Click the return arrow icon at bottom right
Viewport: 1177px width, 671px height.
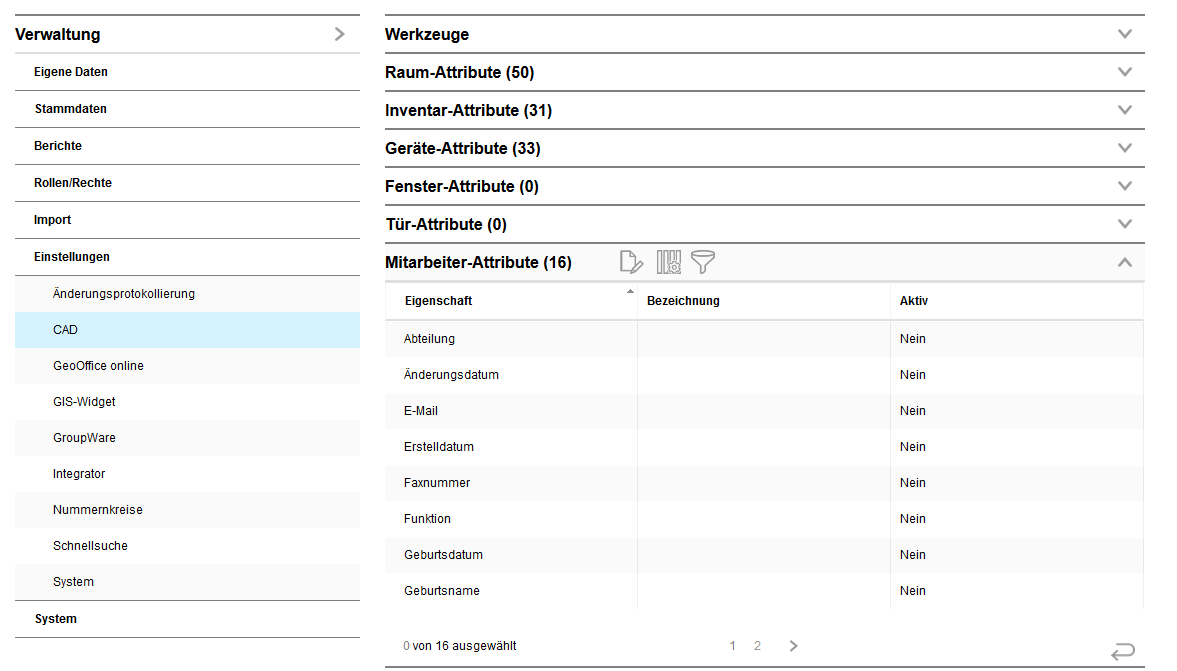pos(1123,652)
